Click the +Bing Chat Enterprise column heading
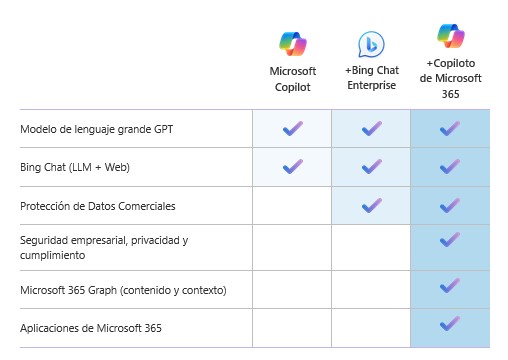 (x=372, y=77)
